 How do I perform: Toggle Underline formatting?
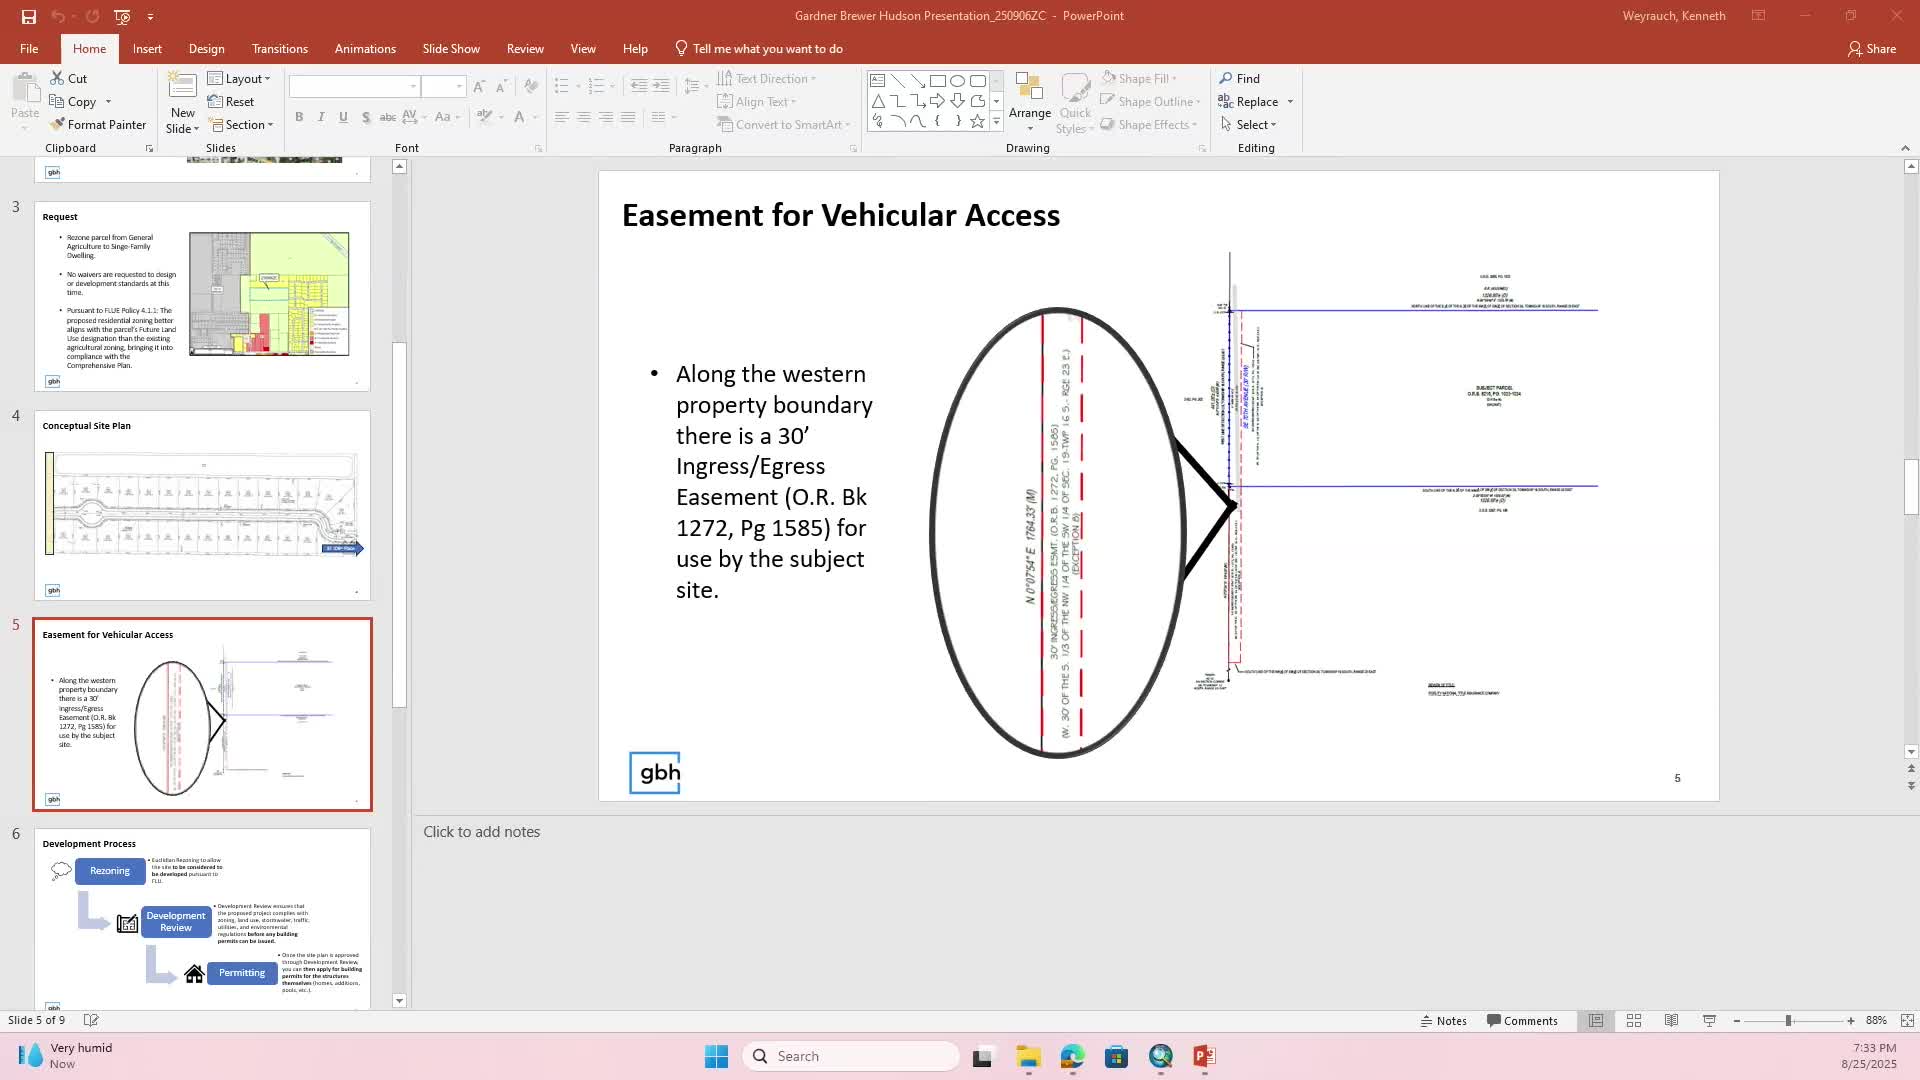[x=343, y=117]
